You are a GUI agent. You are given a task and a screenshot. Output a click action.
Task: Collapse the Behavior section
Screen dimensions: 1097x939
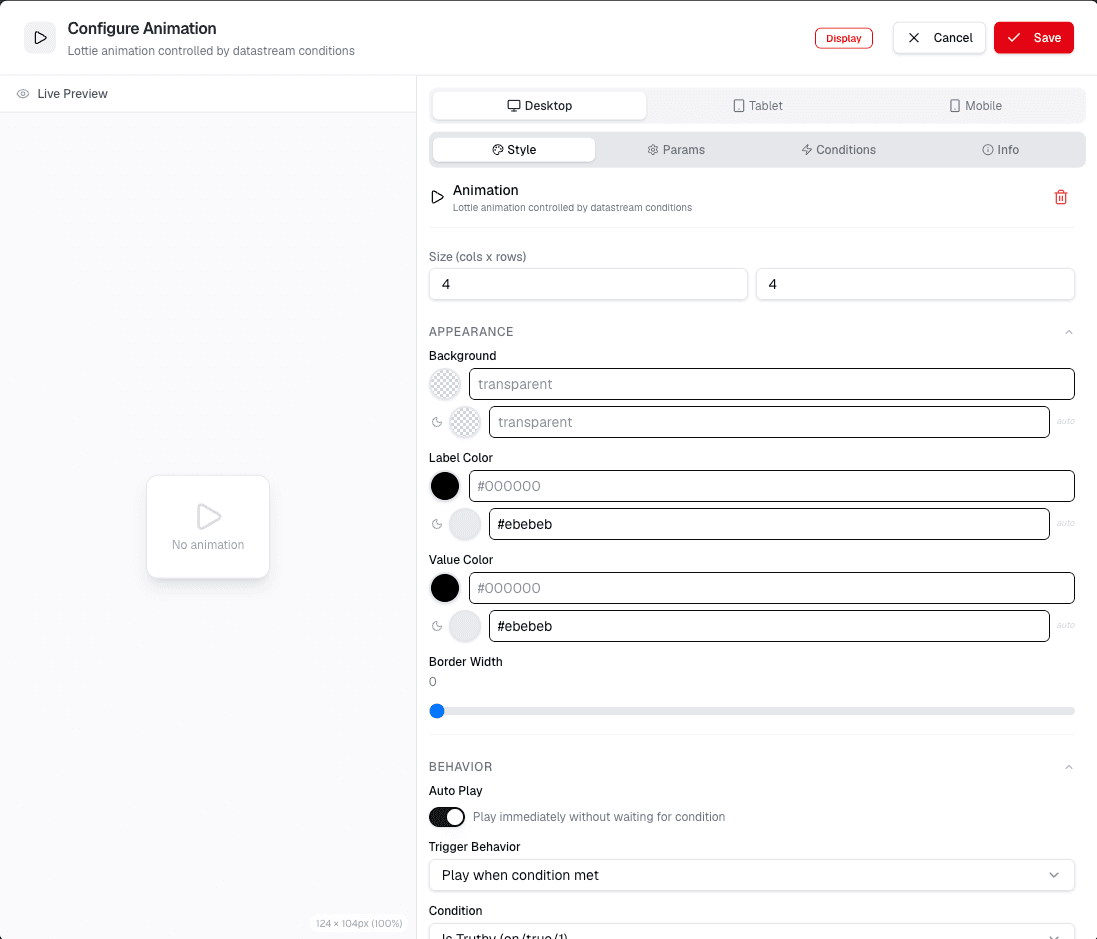[1068, 767]
